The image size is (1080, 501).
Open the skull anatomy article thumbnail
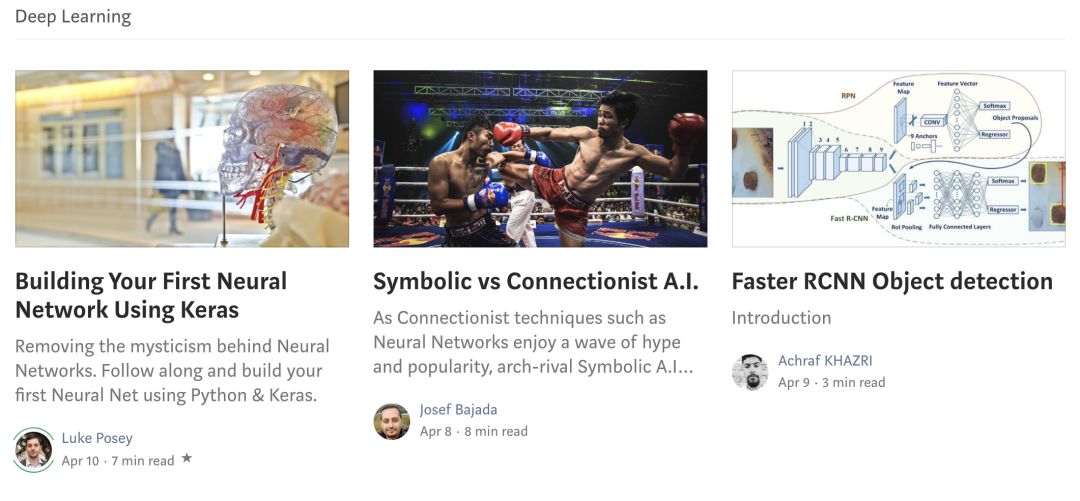(x=182, y=158)
